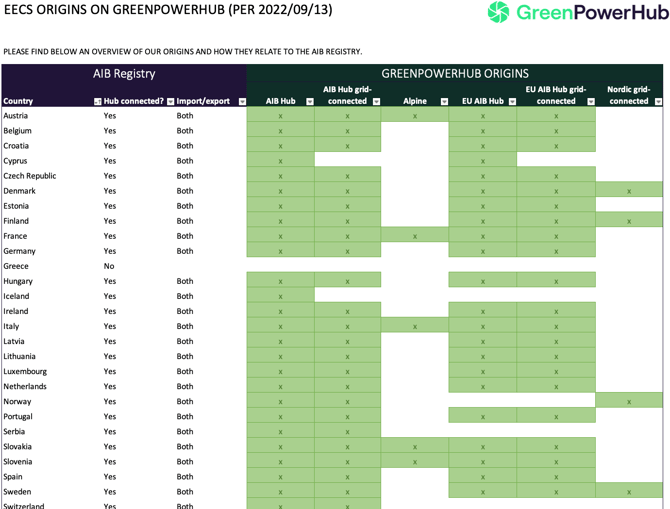Select Austria's Alpine x cell
The width and height of the screenshot is (670, 509).
(x=414, y=115)
